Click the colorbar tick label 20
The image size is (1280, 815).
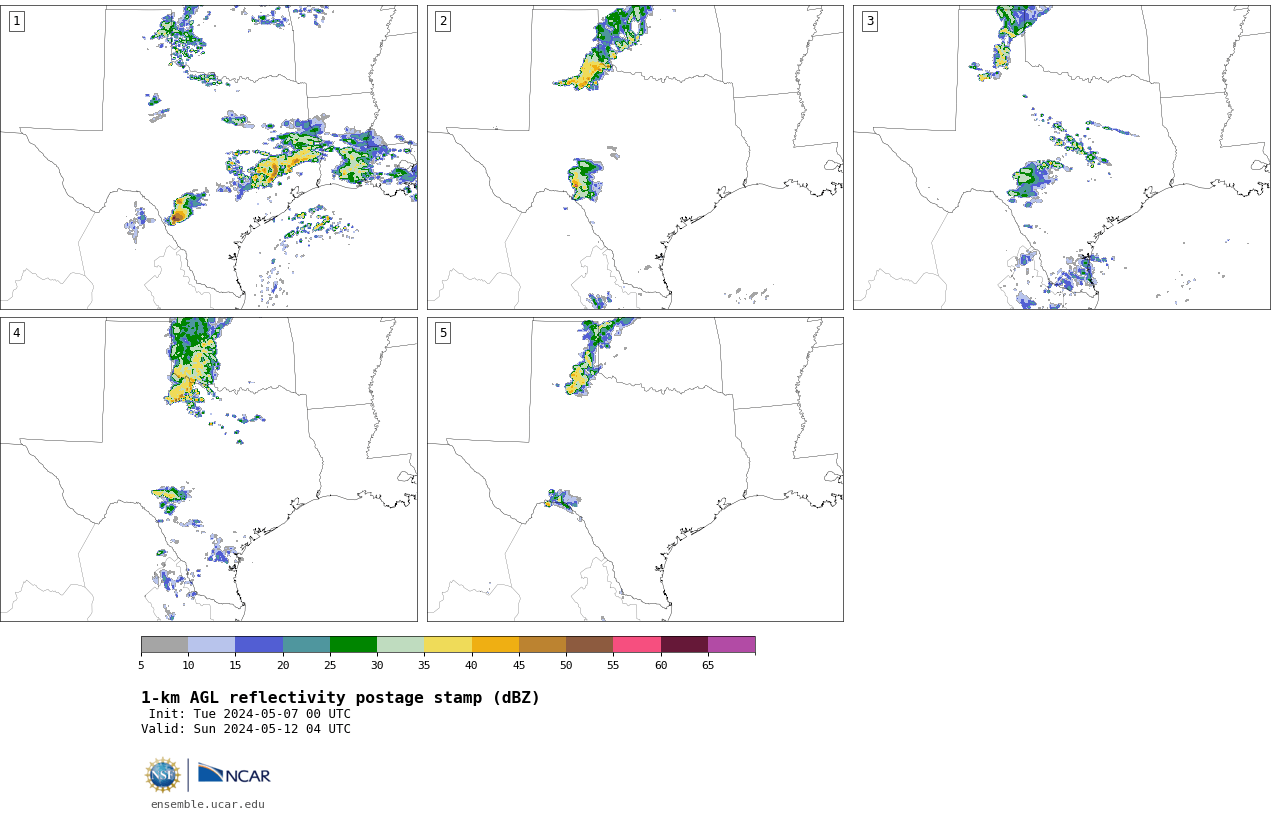pos(283,665)
